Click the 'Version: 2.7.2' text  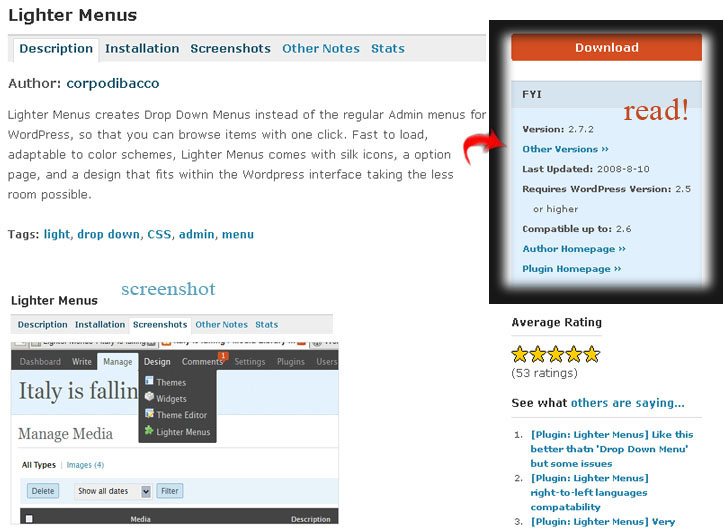click(558, 129)
